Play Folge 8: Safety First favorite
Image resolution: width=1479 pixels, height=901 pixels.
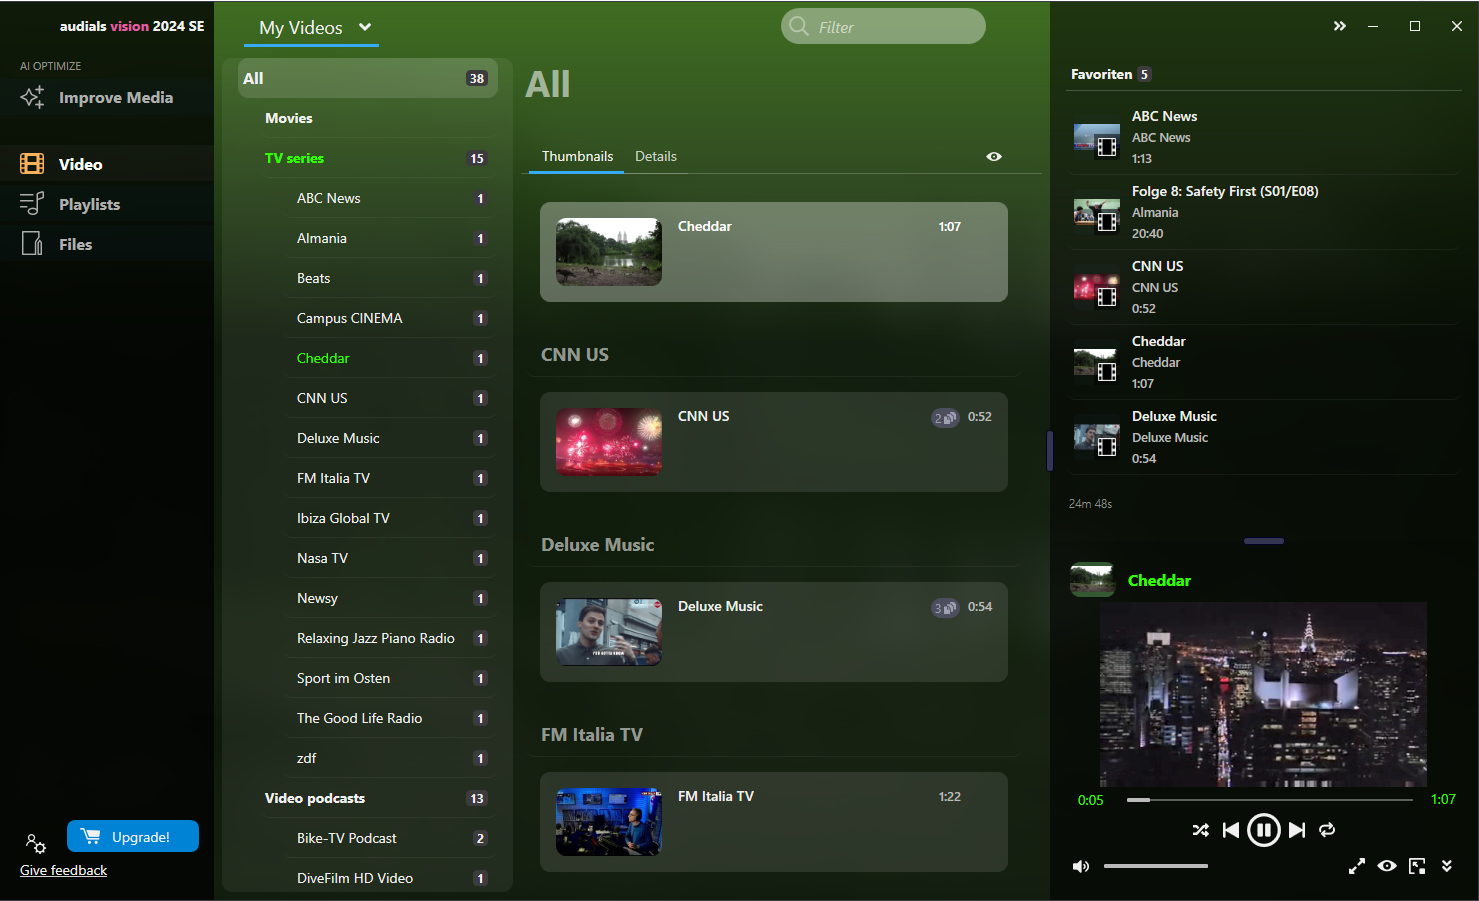(x=1264, y=212)
